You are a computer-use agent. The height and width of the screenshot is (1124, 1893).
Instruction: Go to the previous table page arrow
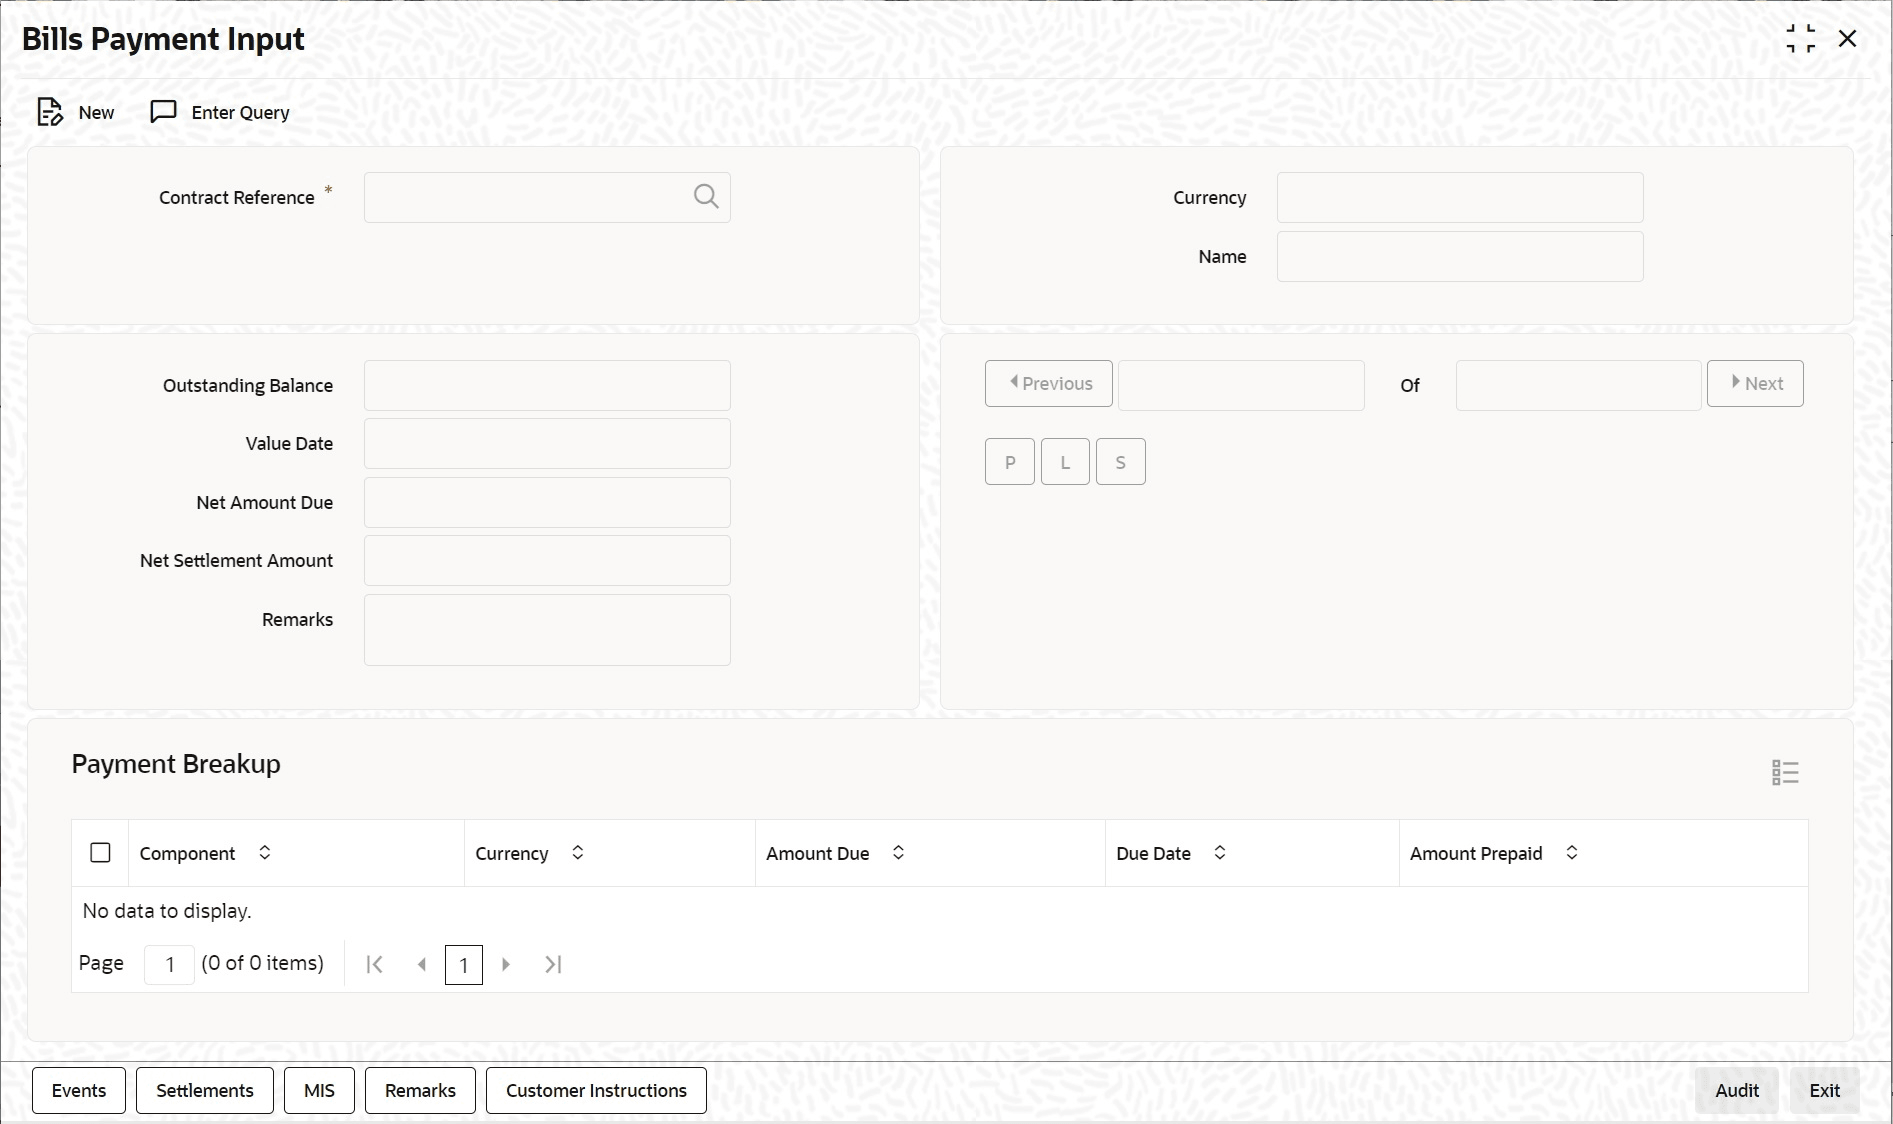point(422,964)
